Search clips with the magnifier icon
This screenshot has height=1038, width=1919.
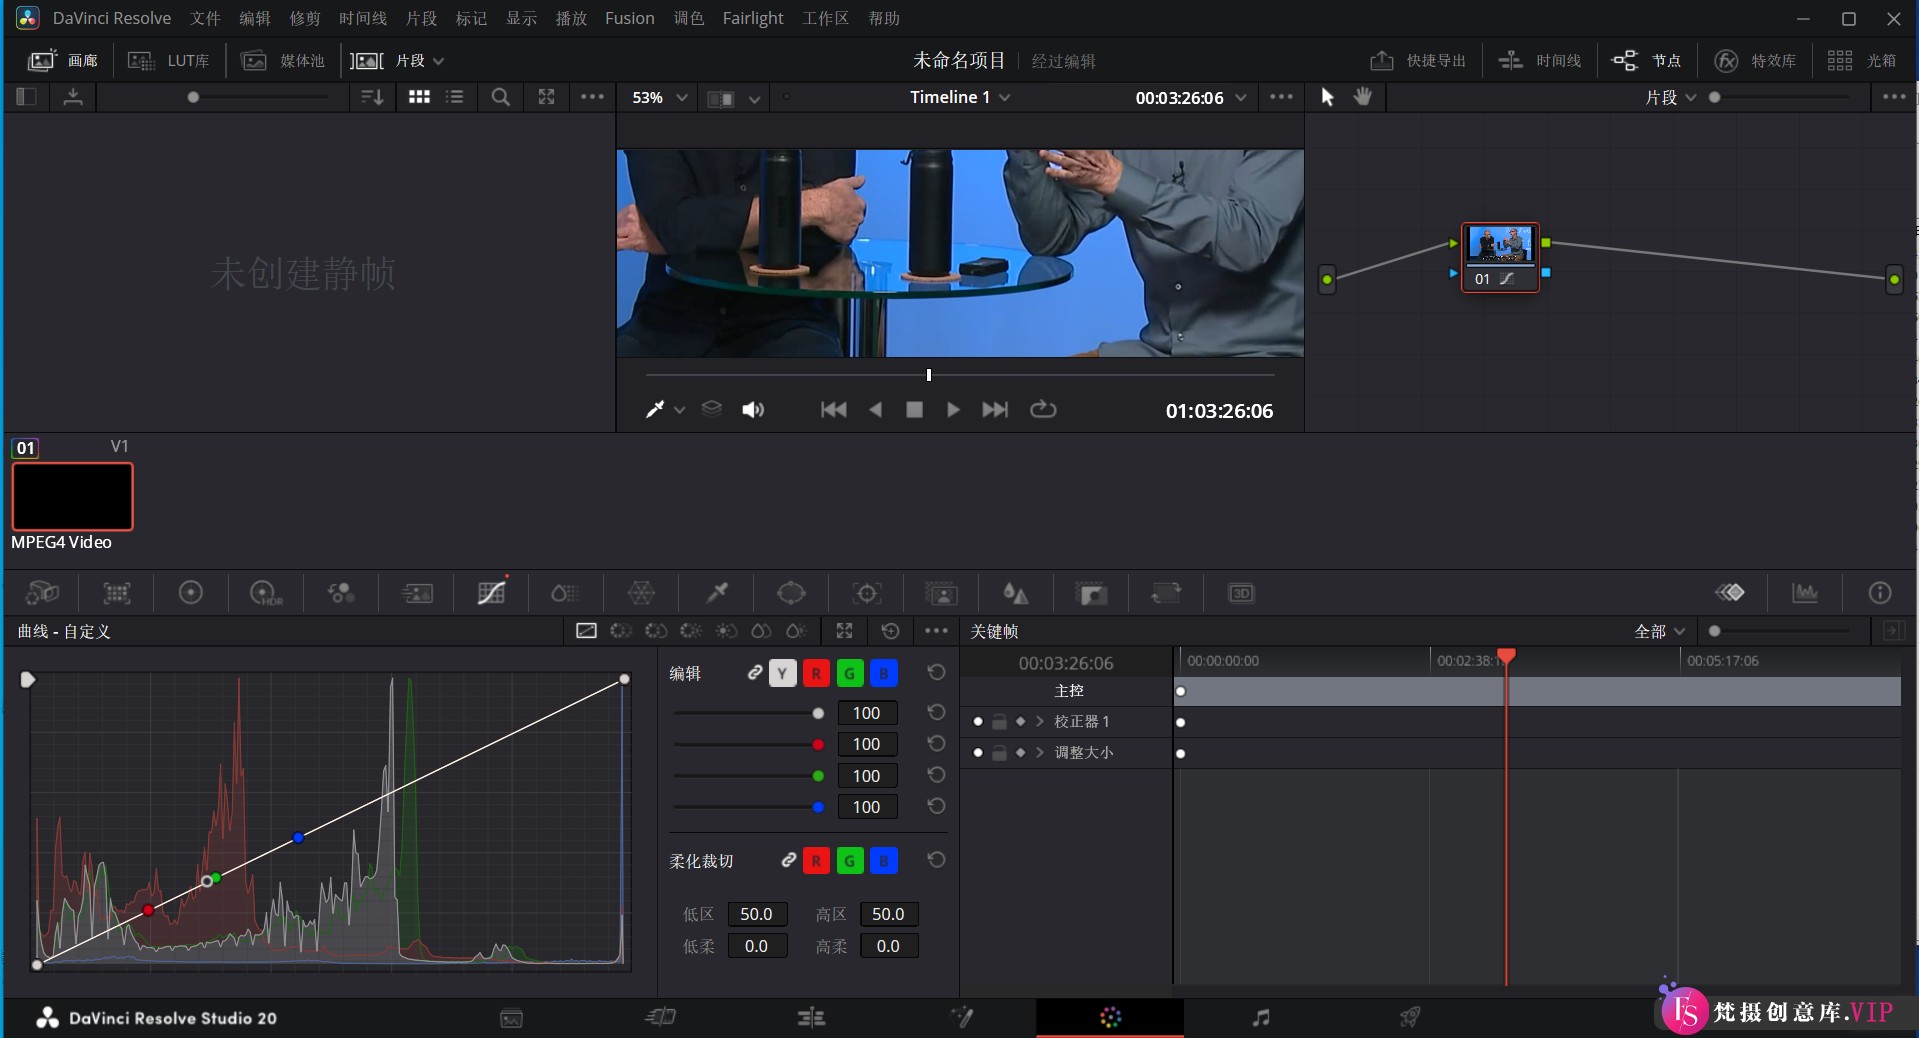pos(501,97)
